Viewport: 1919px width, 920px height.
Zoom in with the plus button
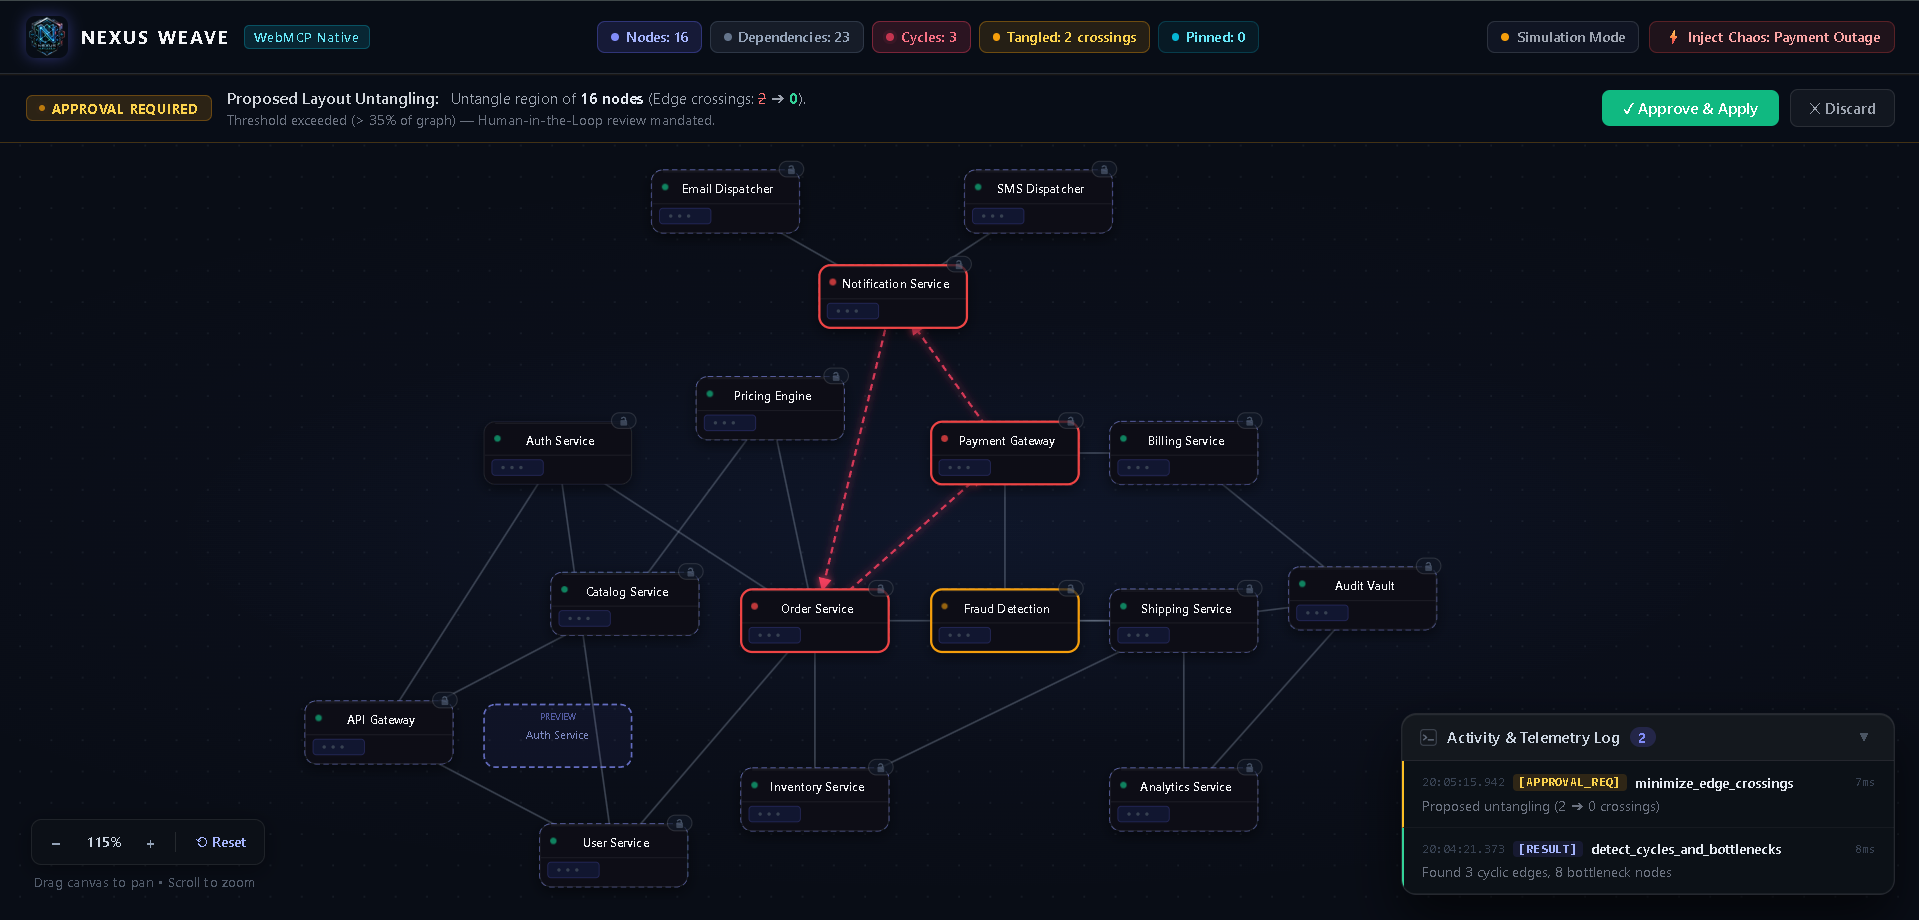[150, 843]
